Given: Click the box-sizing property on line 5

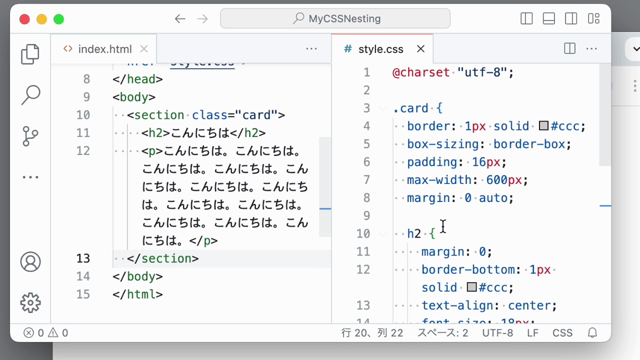Looking at the screenshot, I should click(443, 144).
